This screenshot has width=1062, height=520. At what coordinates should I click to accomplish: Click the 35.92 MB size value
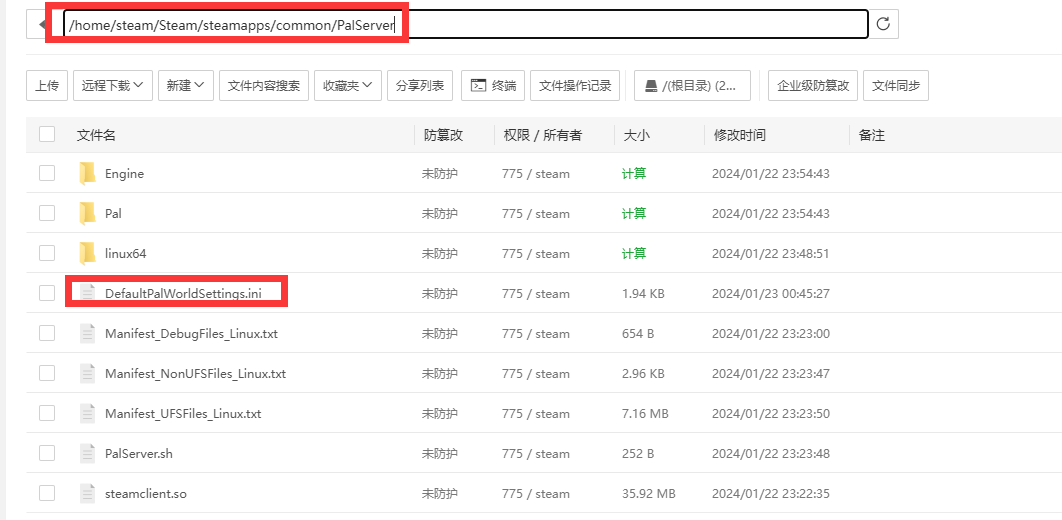tap(649, 494)
